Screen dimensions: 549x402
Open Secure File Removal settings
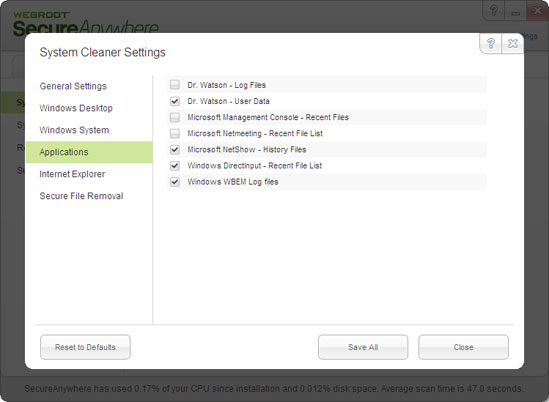[x=81, y=196]
